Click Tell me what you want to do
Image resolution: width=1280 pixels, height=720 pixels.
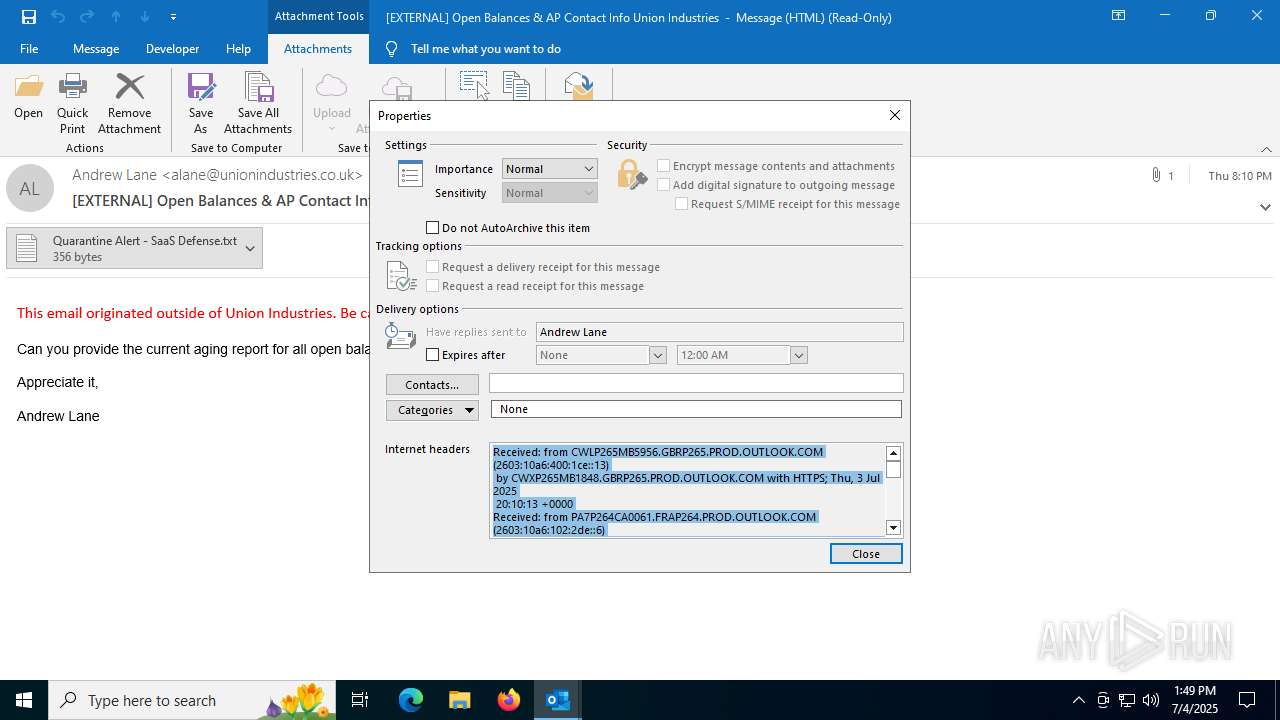pos(486,49)
